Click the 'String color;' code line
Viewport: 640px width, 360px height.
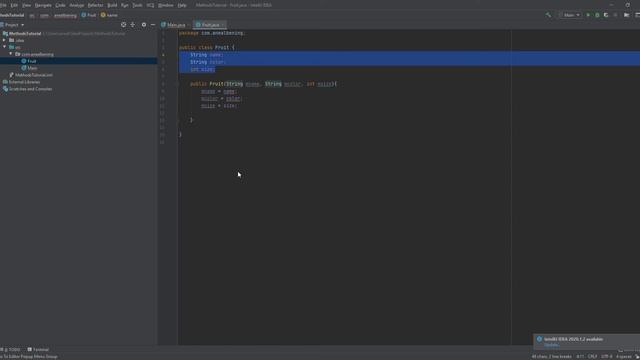tap(208, 62)
